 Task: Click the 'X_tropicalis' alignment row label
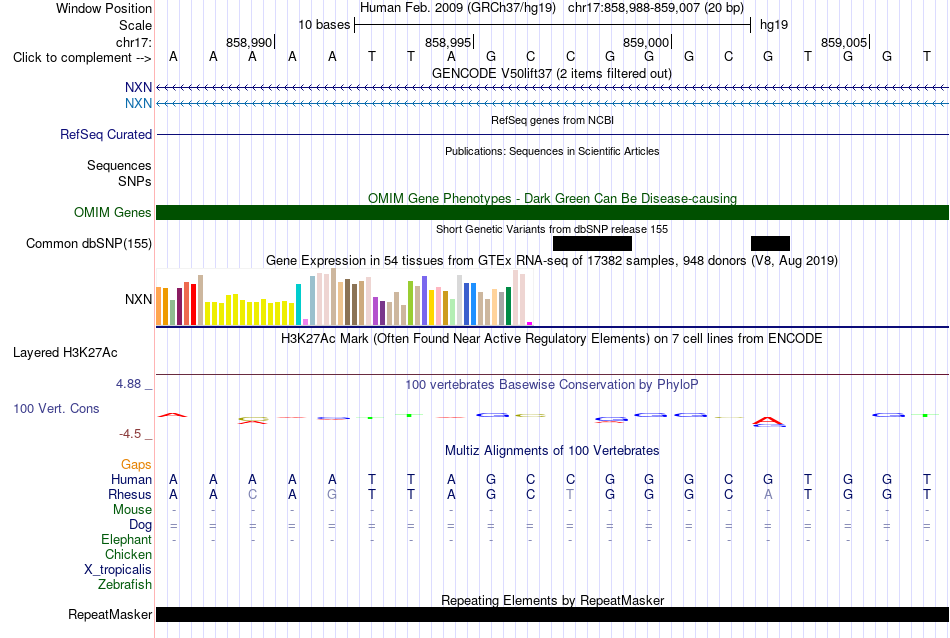(x=118, y=570)
